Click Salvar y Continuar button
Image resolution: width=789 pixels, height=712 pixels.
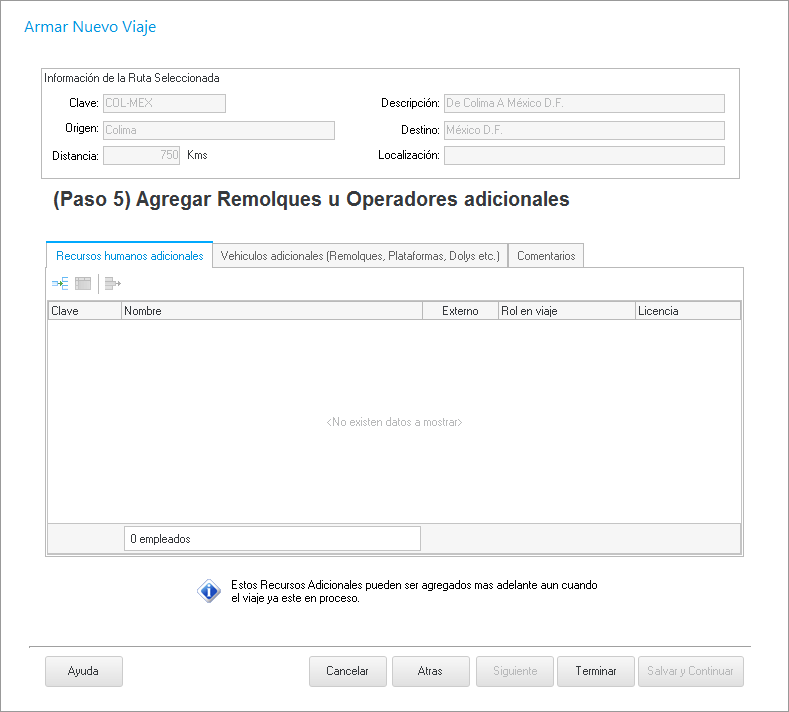(x=690, y=672)
